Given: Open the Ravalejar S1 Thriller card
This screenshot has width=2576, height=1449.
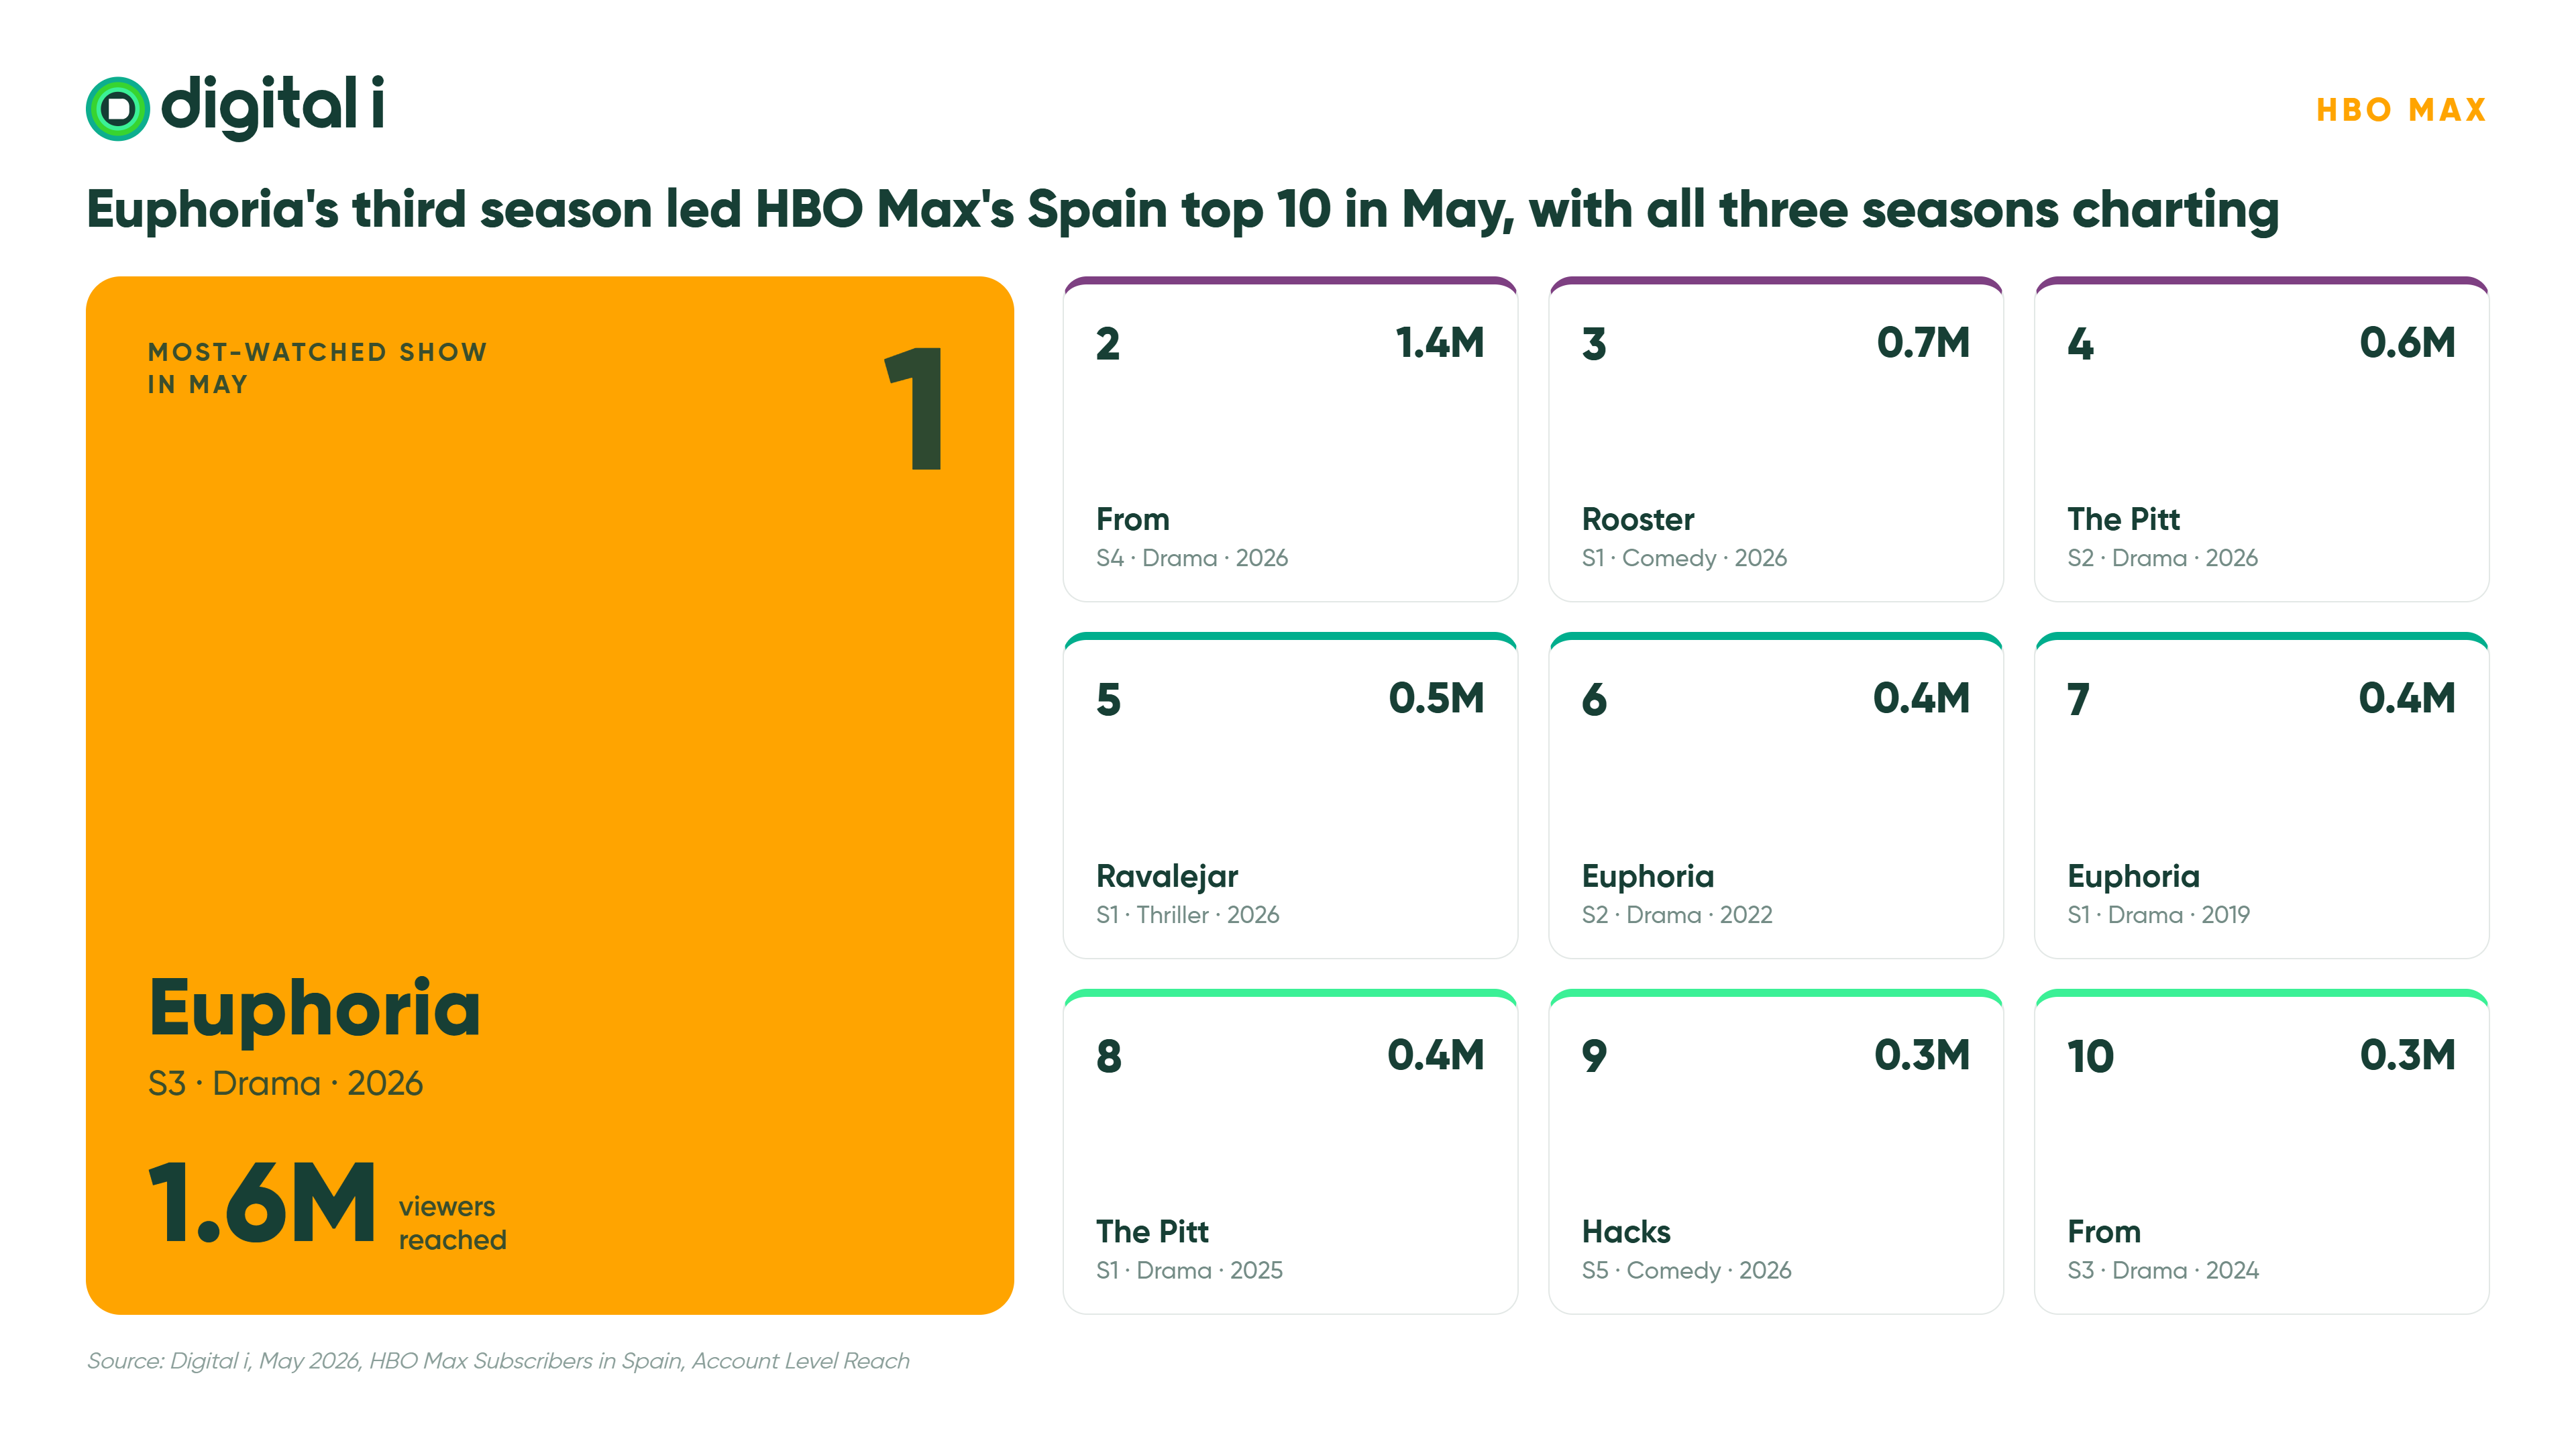Looking at the screenshot, I should click(1290, 795).
